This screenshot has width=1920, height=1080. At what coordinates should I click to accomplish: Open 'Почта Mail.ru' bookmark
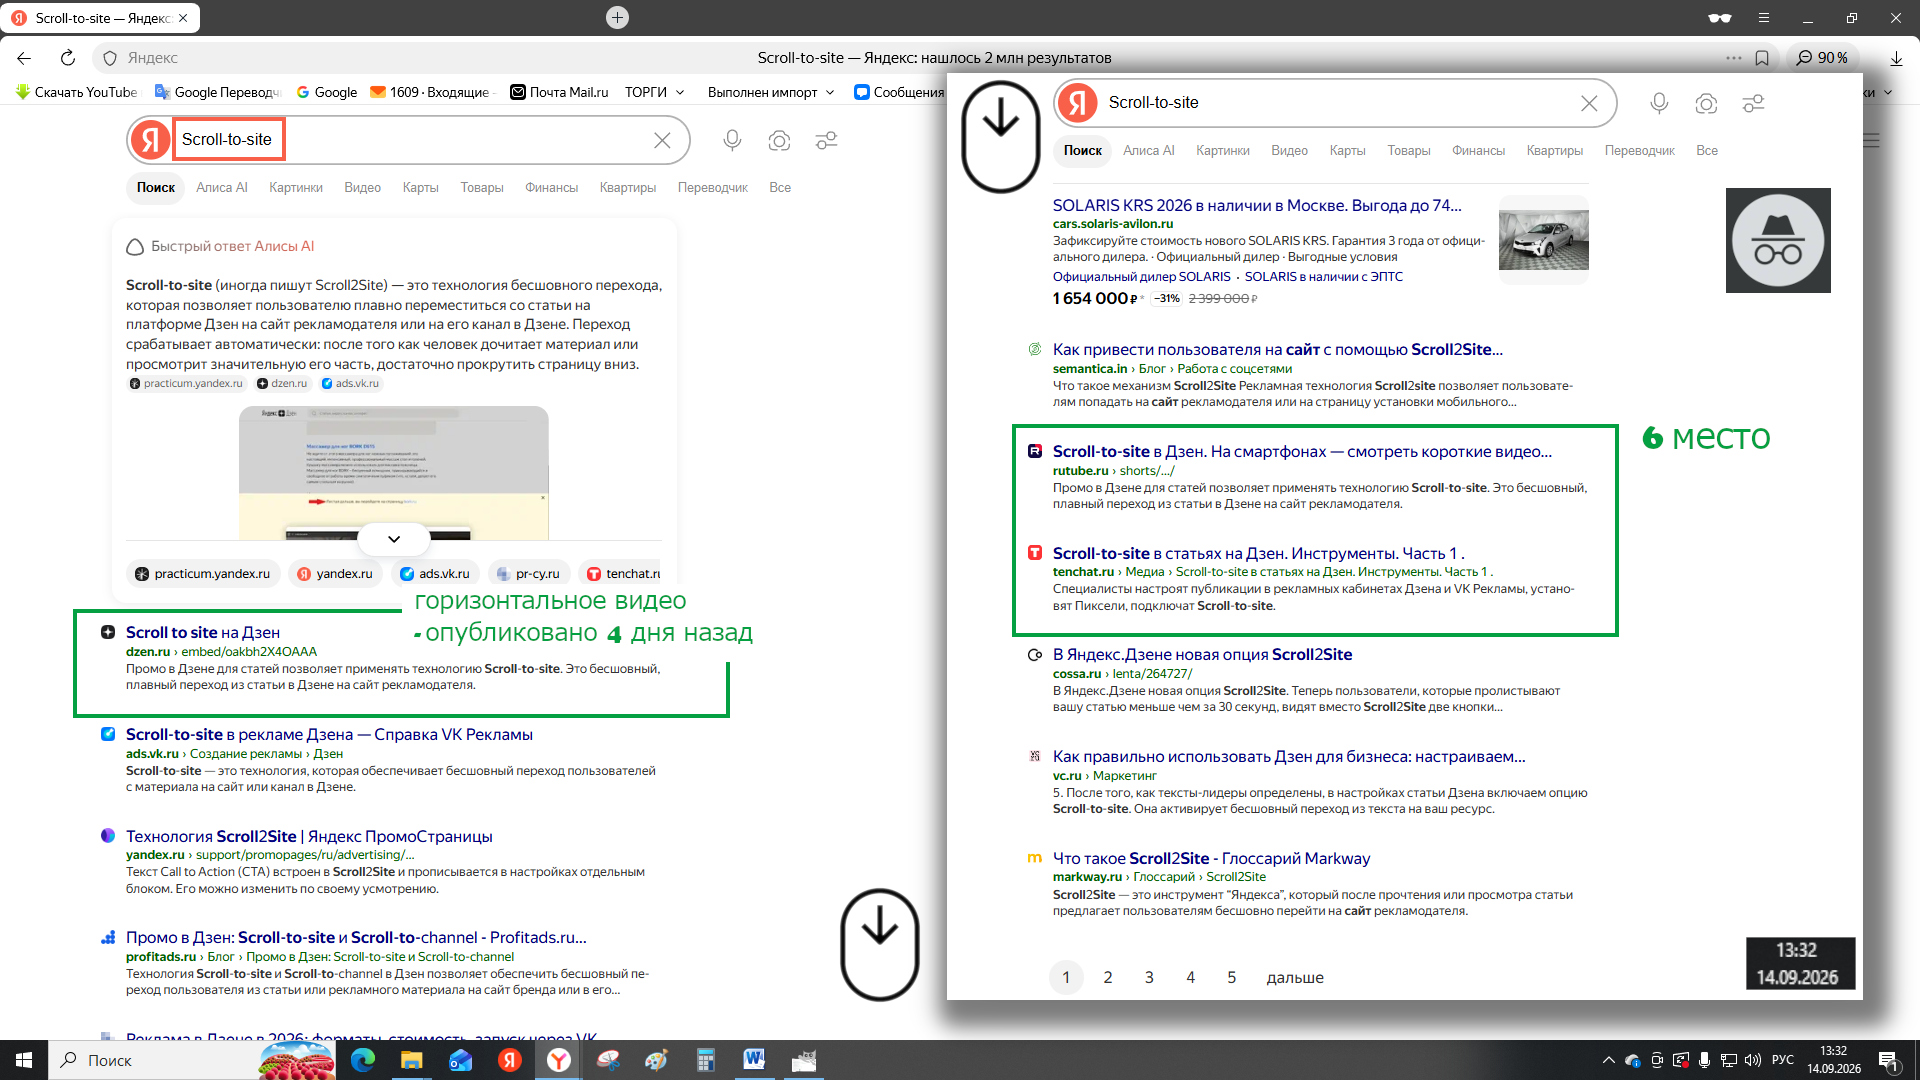click(x=559, y=92)
